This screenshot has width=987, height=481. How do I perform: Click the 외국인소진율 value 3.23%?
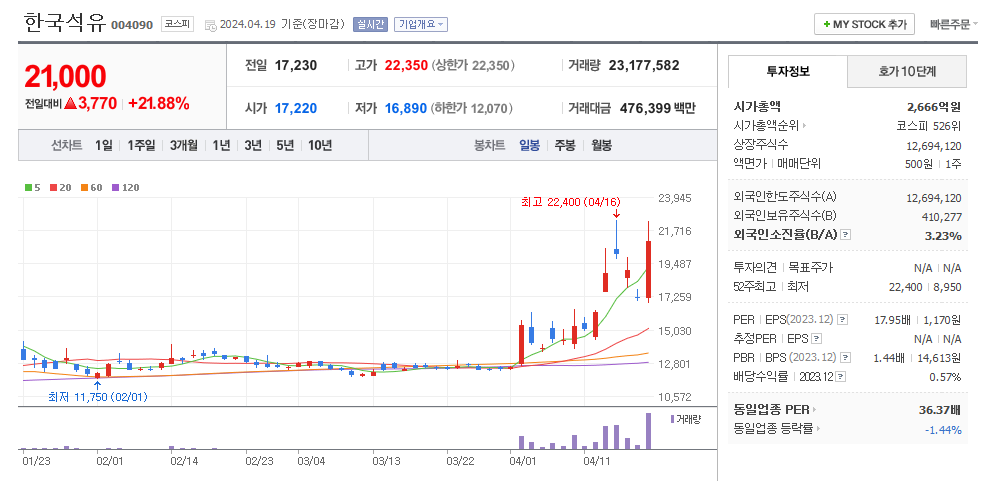click(x=945, y=236)
